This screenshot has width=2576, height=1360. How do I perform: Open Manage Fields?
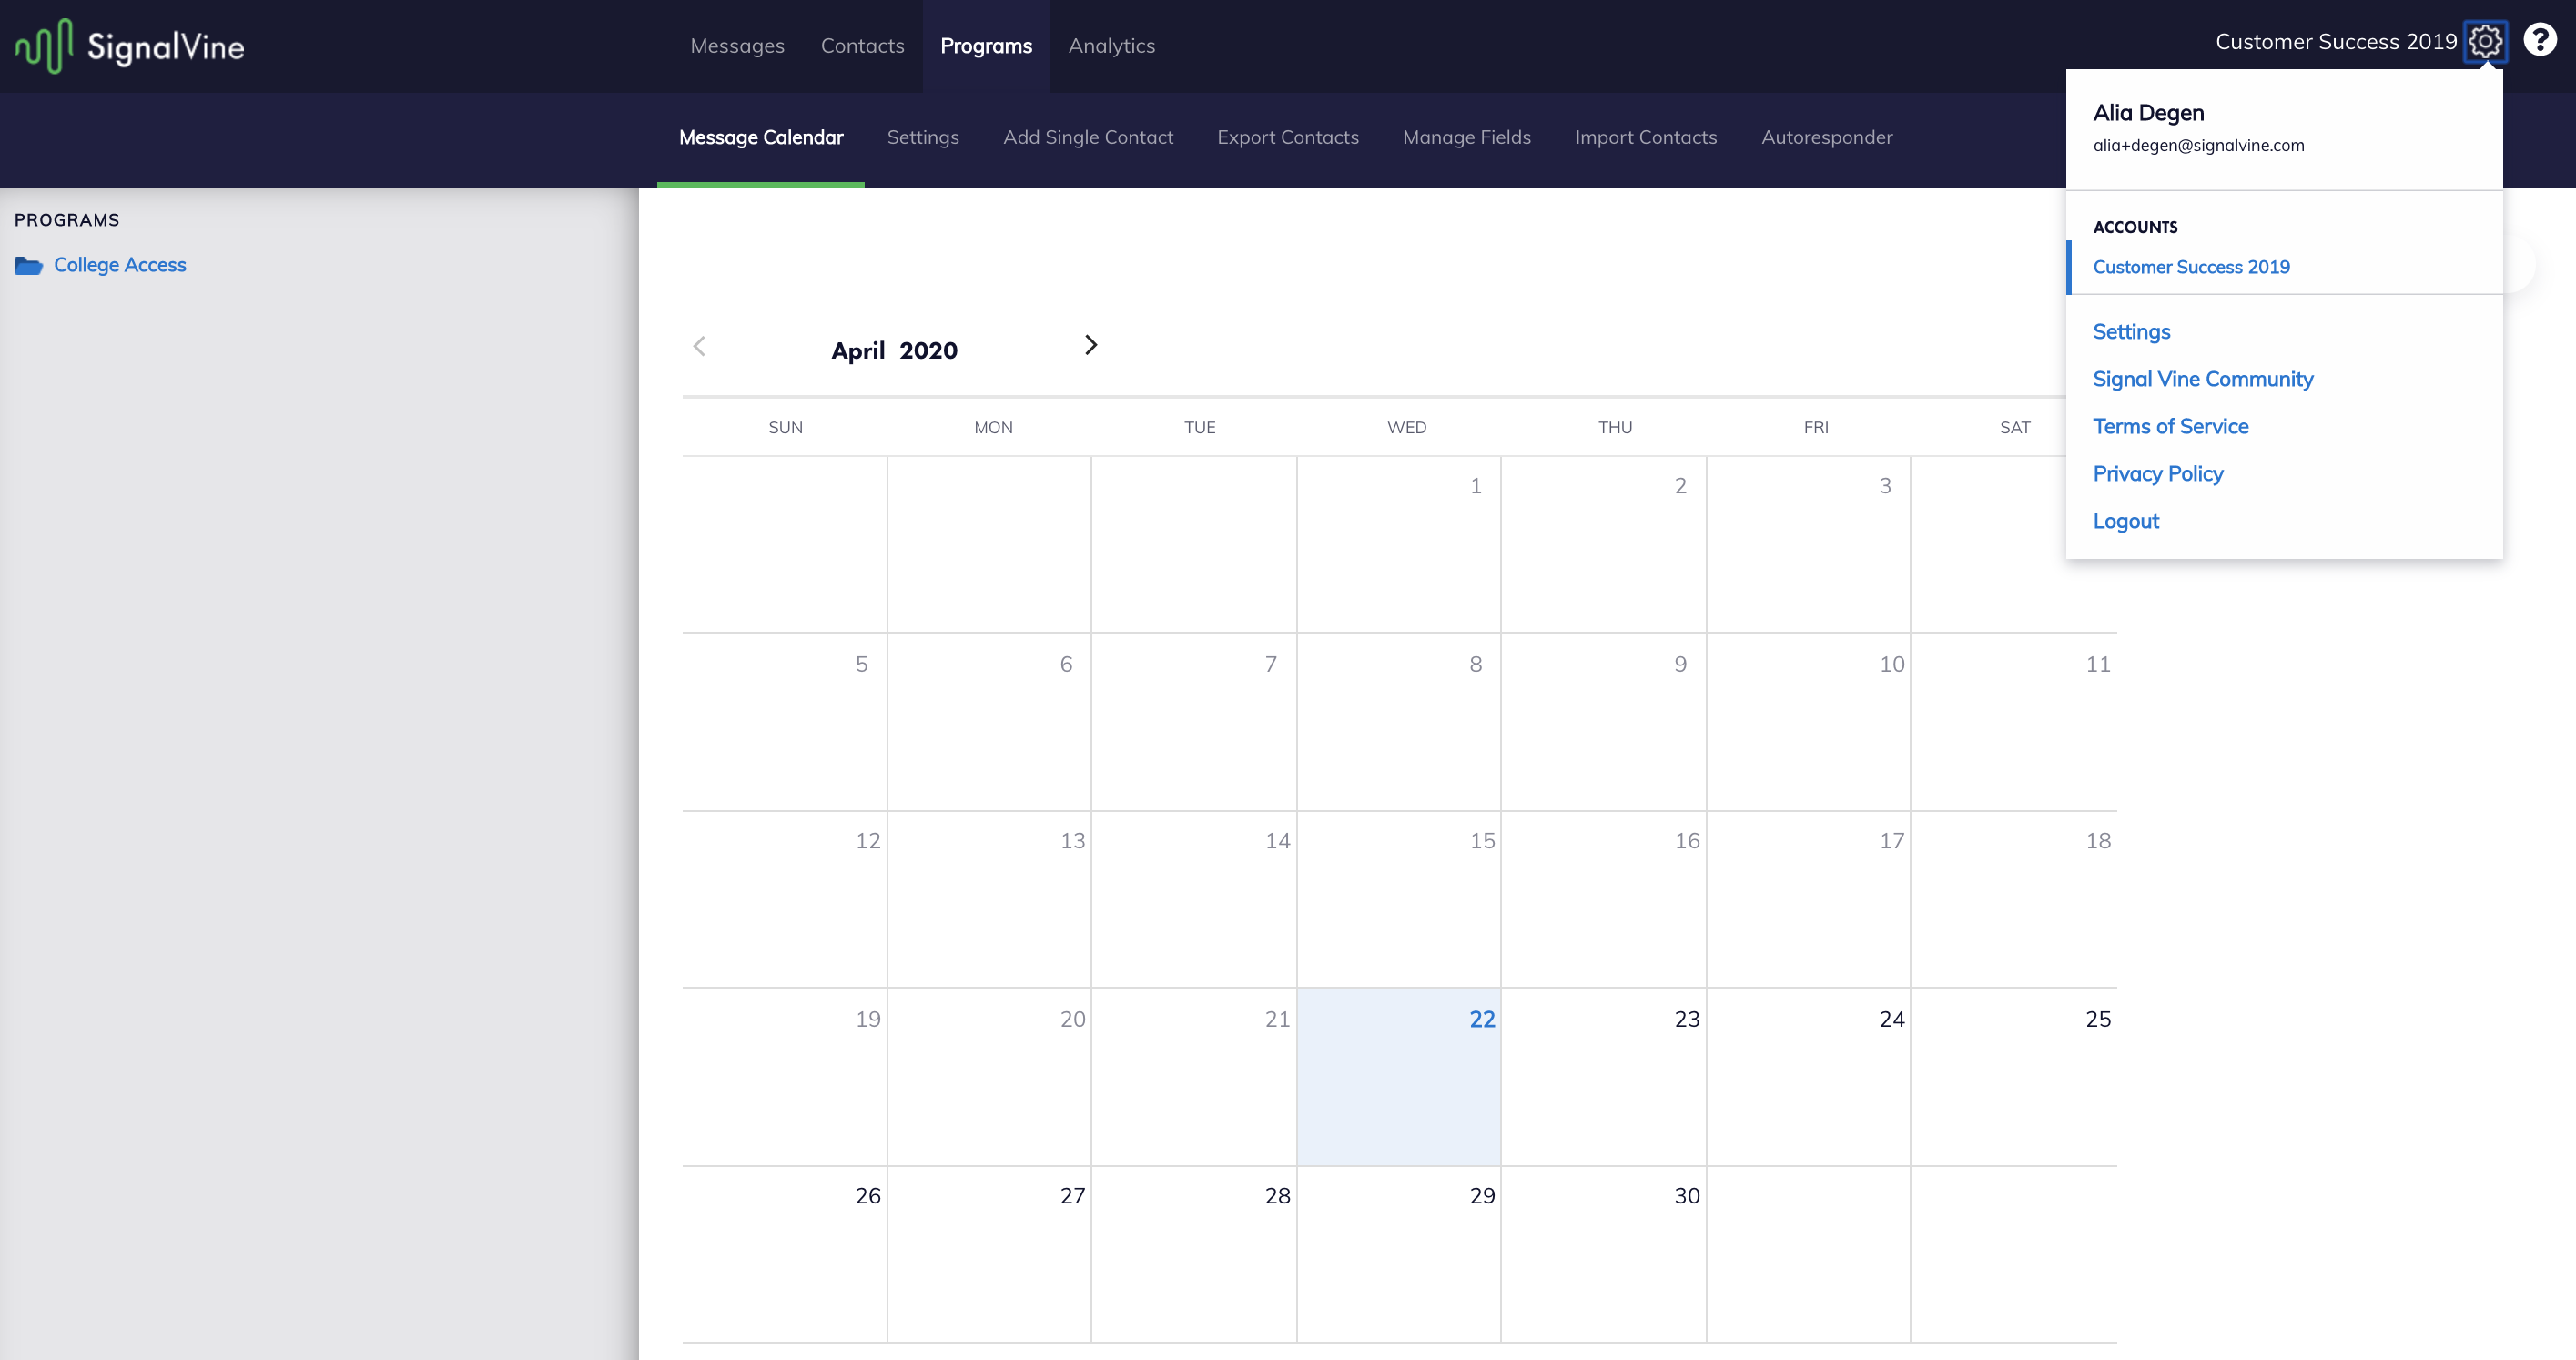[x=1466, y=138]
